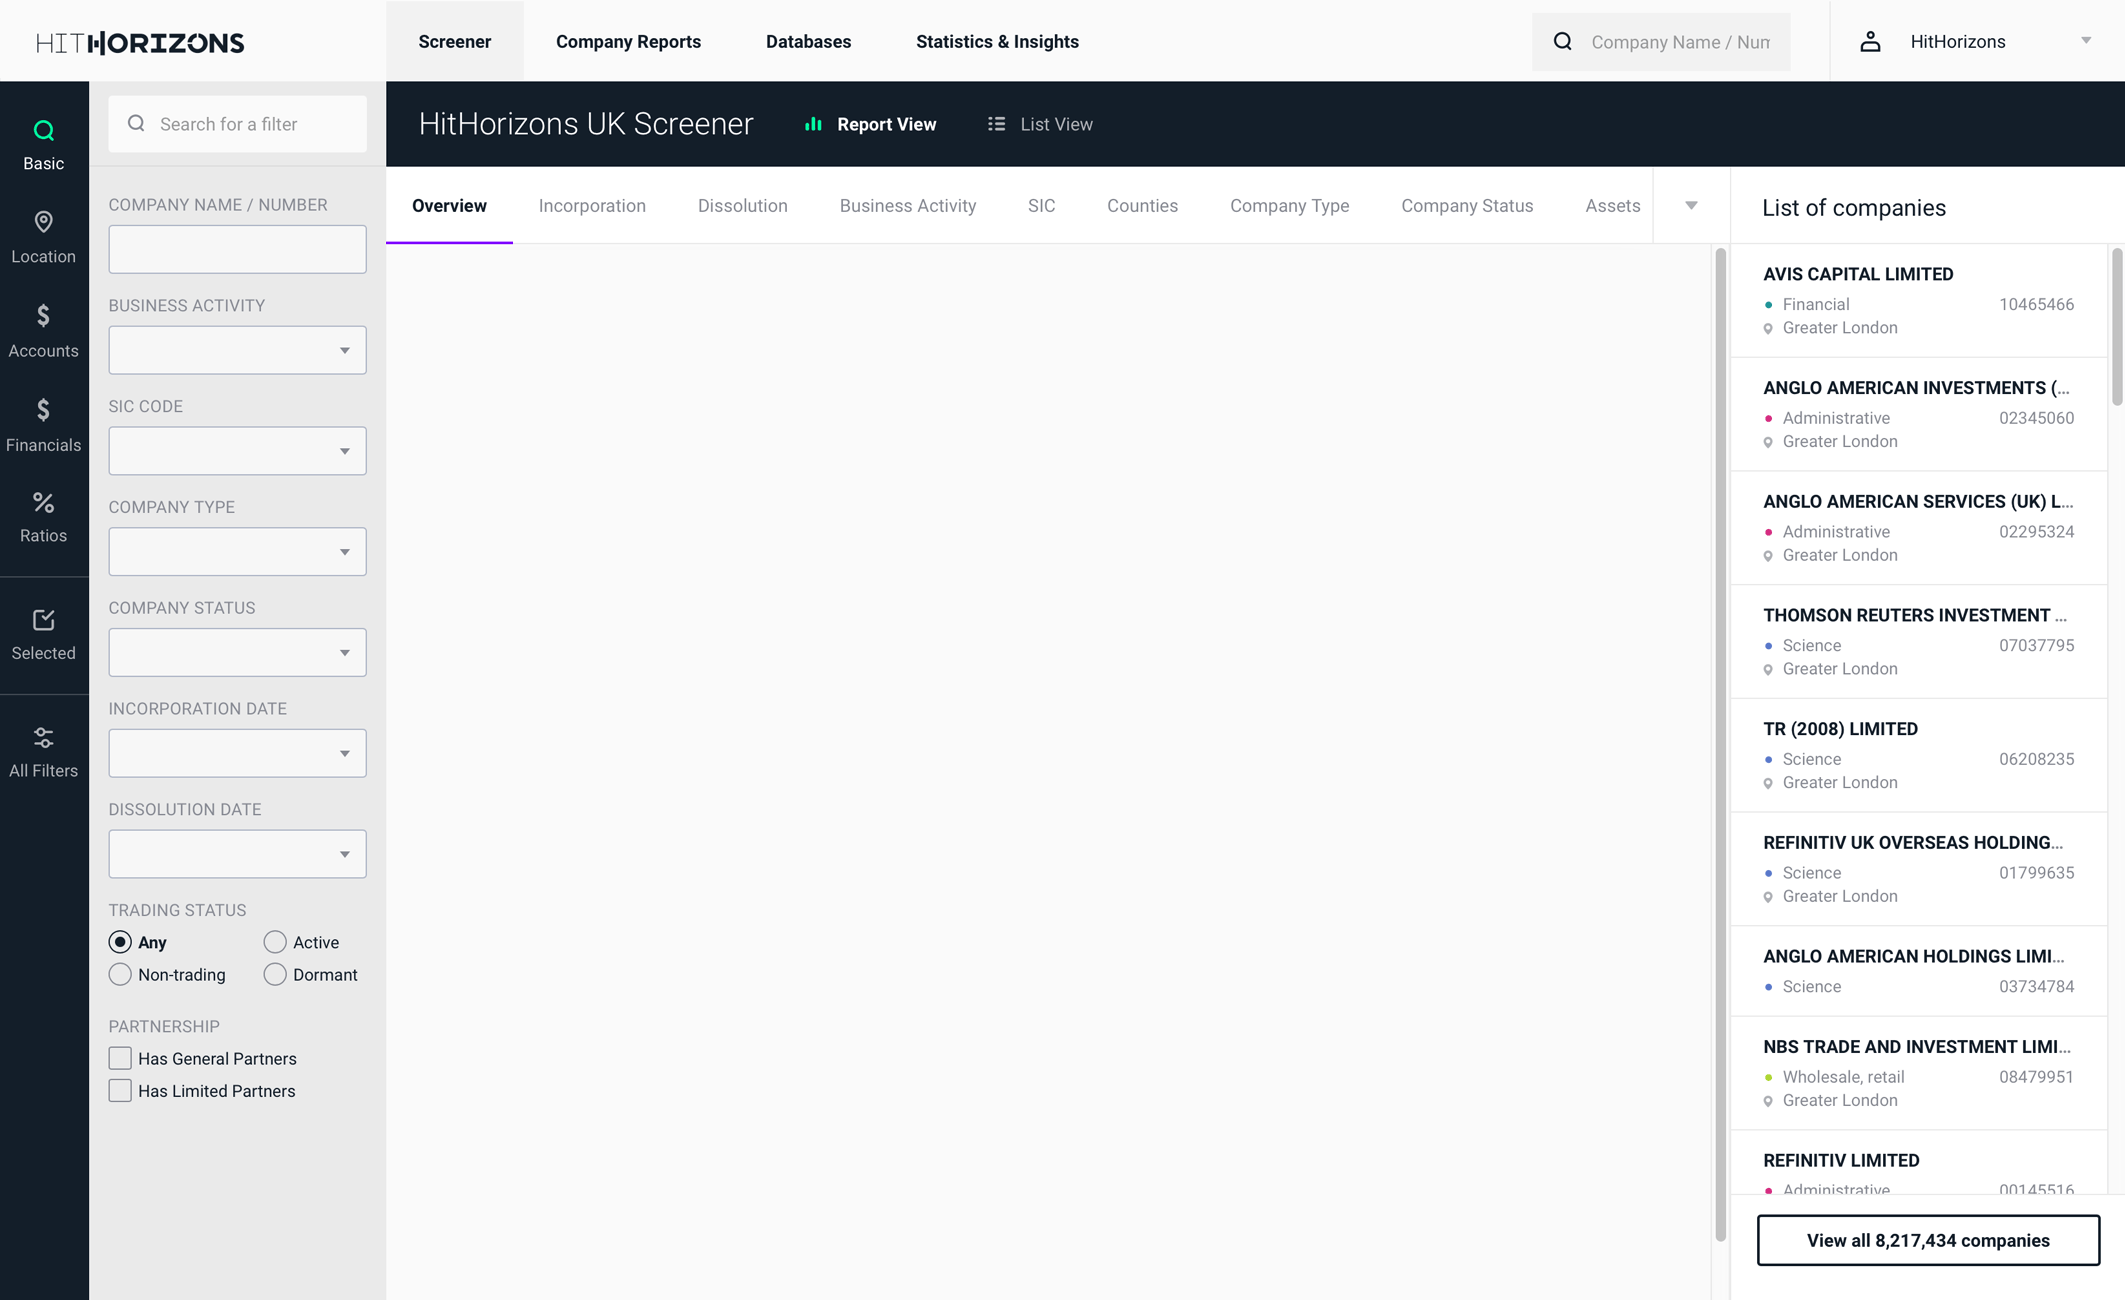
Task: Click View all 8,217,434 companies button
Action: (x=1927, y=1240)
